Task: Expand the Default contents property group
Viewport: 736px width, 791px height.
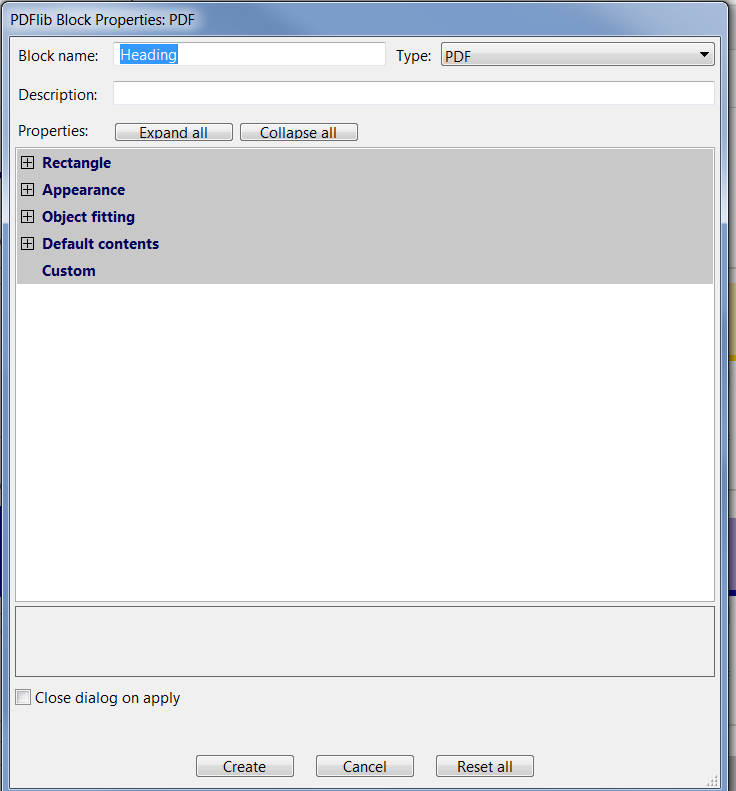Action: [x=27, y=244]
